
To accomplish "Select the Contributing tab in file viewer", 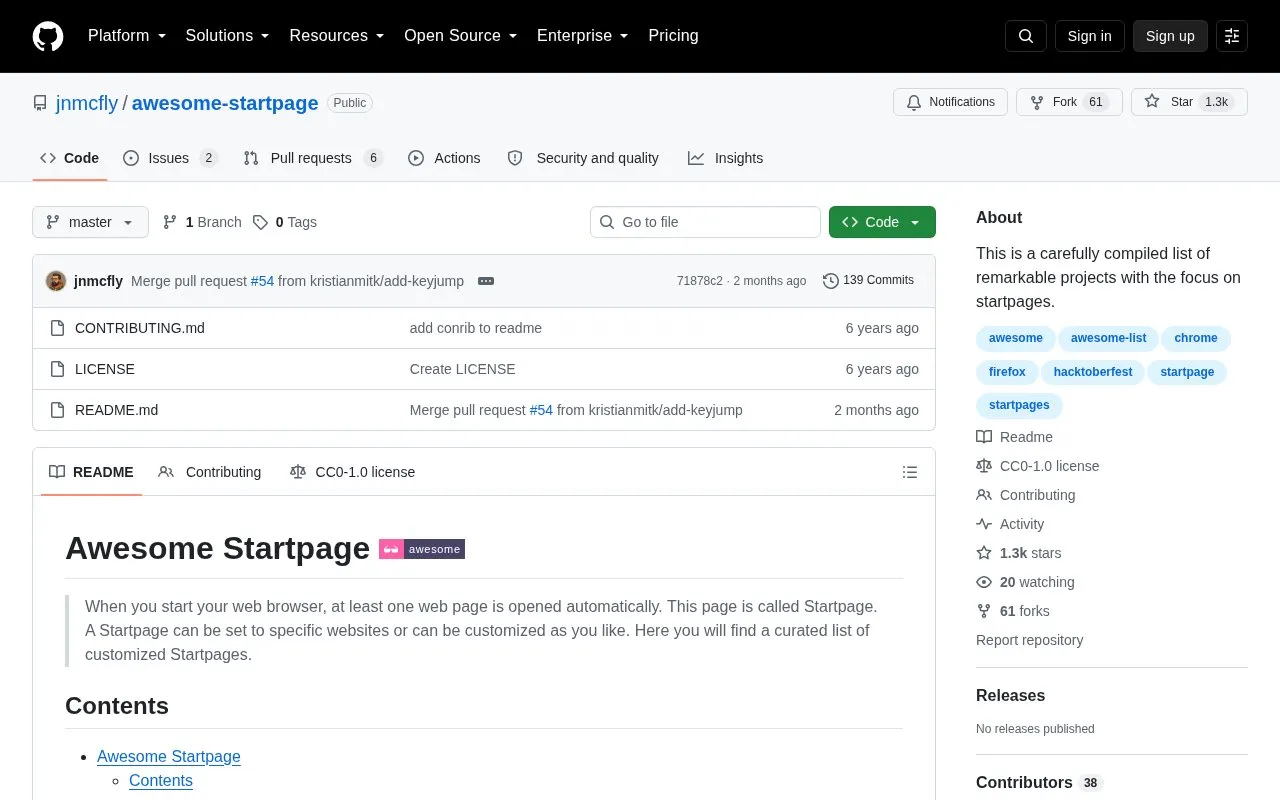I will point(210,472).
